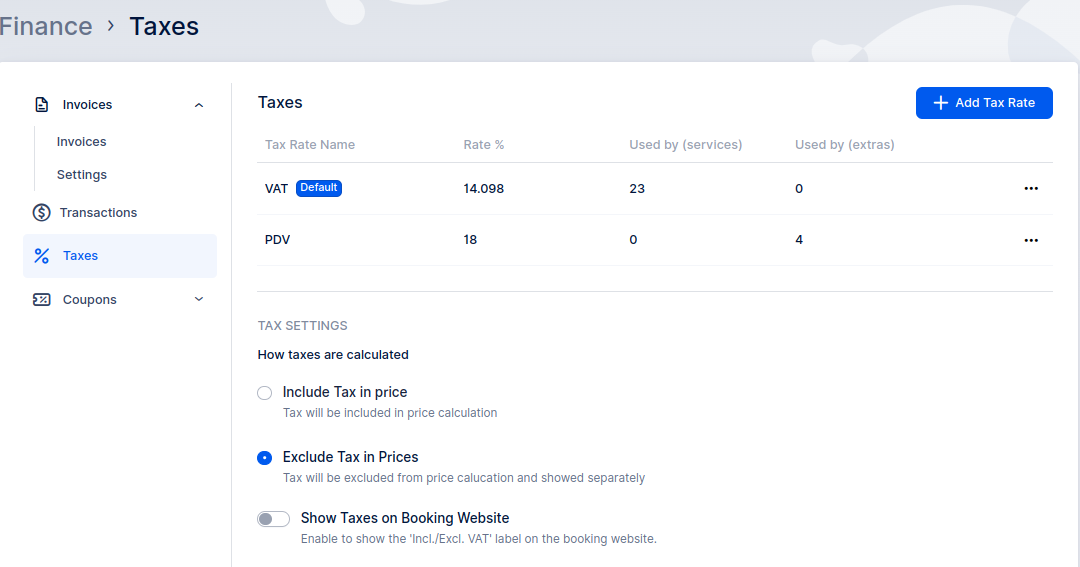This screenshot has width=1080, height=567.
Task: Open invoice Settings in the sidebar
Action: [81, 175]
